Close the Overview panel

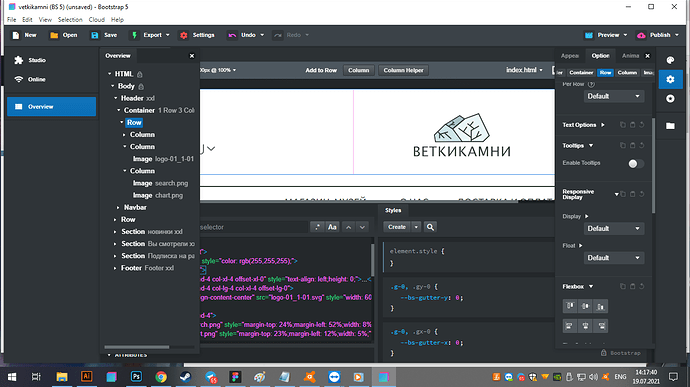[191, 56]
